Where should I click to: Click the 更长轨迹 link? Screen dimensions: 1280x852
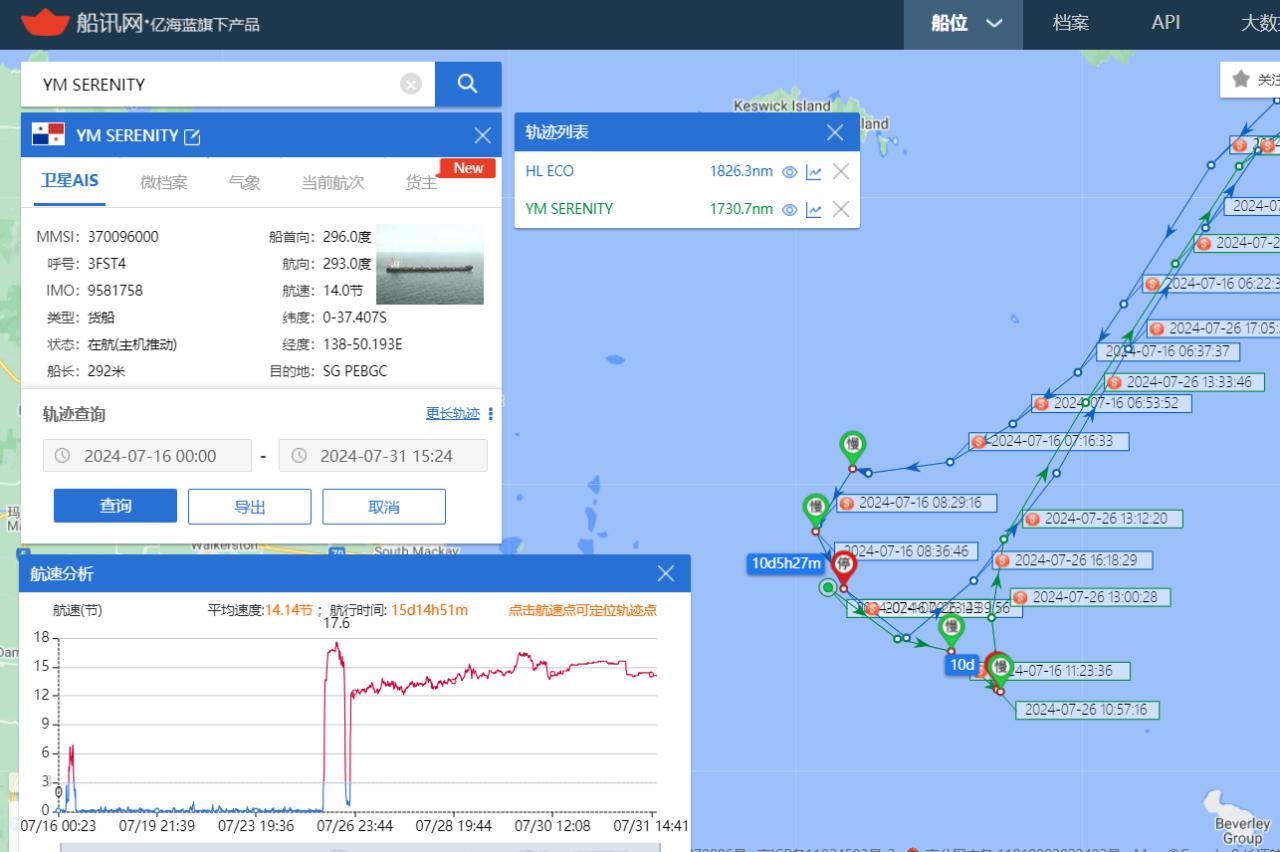[453, 414]
